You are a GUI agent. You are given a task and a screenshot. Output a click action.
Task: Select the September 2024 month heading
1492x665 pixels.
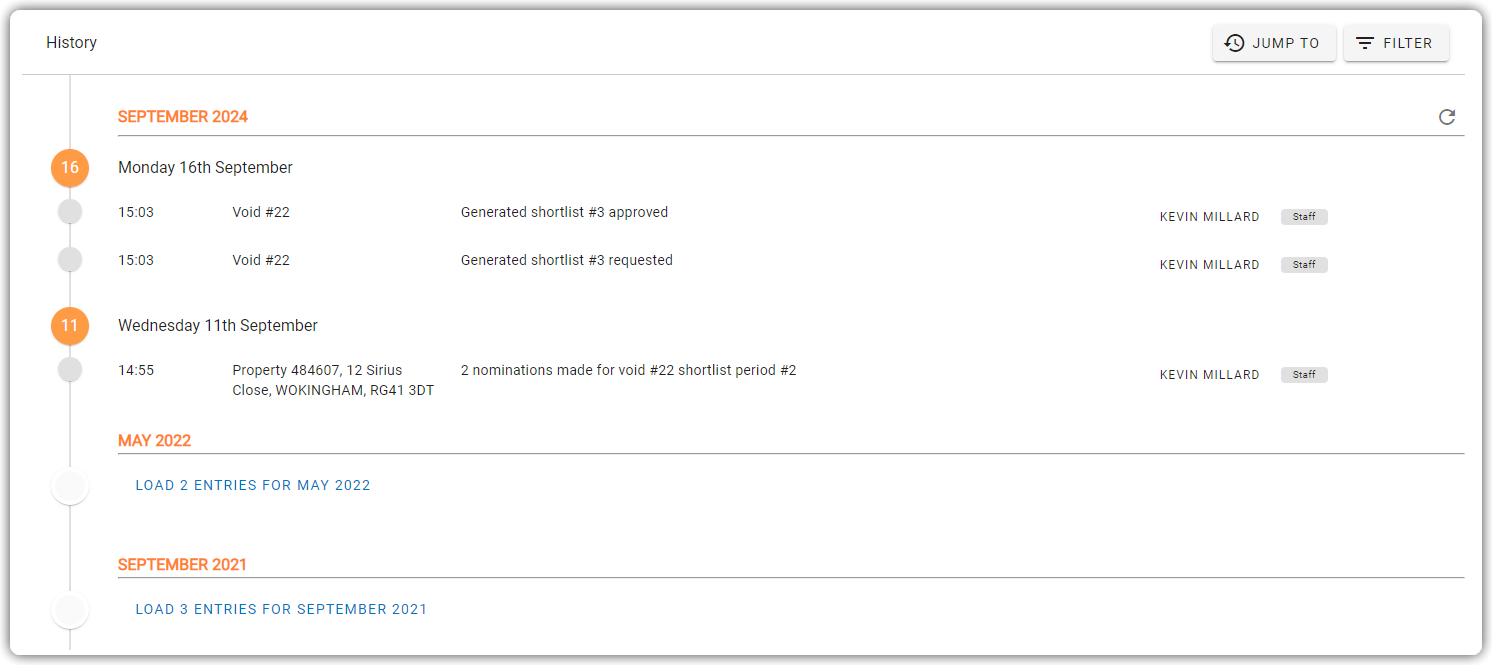(183, 117)
